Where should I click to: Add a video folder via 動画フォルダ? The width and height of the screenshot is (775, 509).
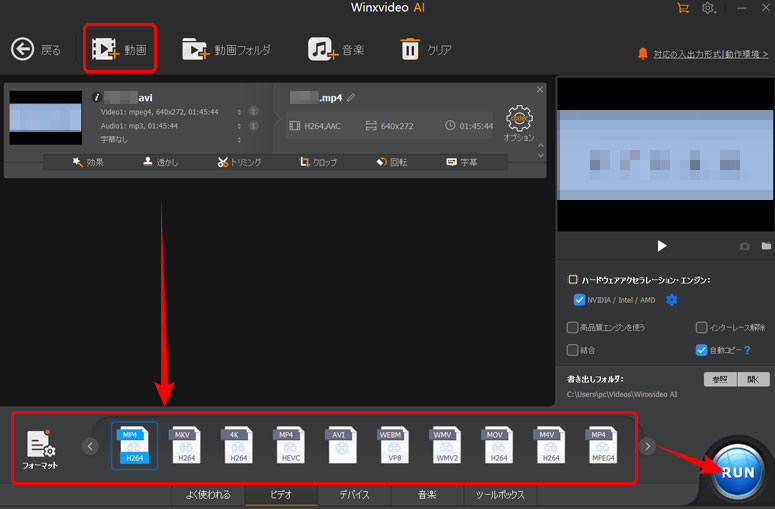226,49
